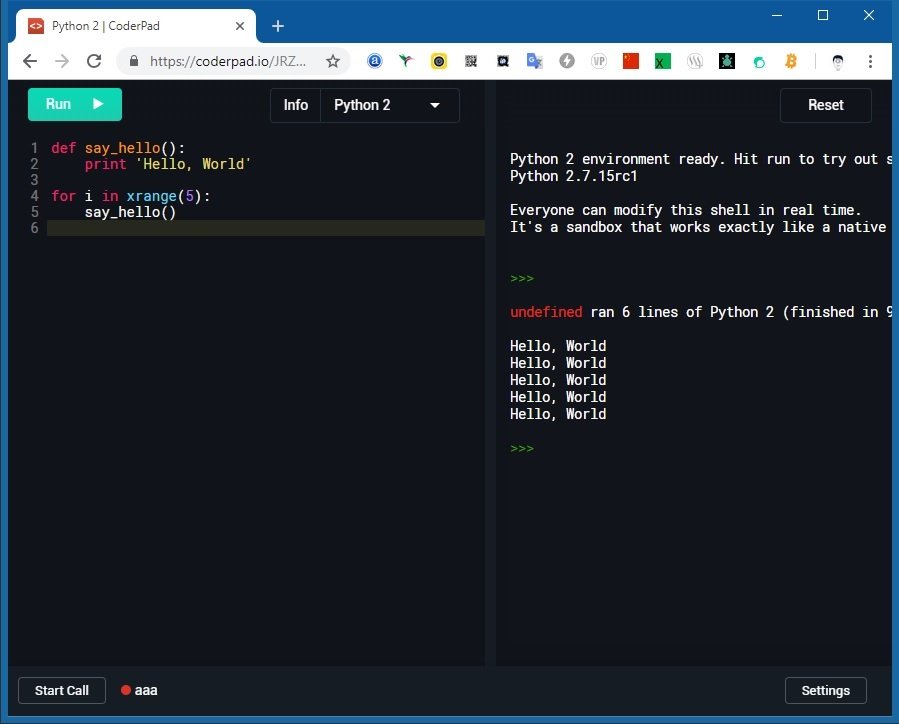The width and height of the screenshot is (899, 724).
Task: Click 'Python 2.7.15rc1' version text
Action: (x=573, y=176)
